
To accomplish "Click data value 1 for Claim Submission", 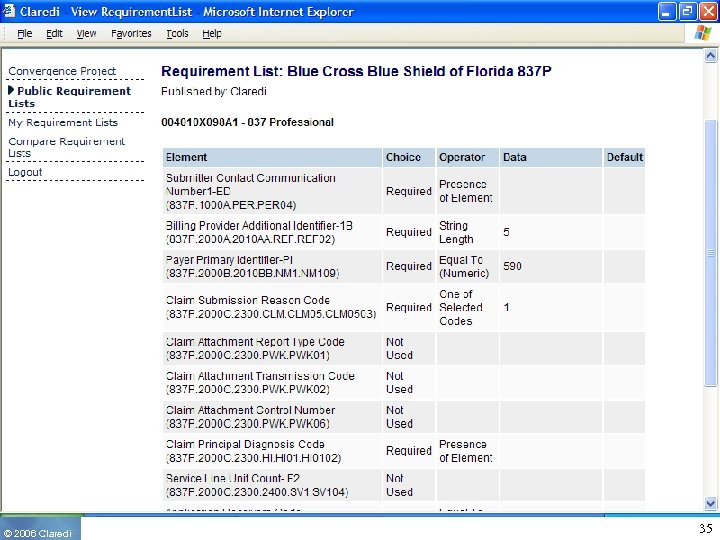I will coord(506,307).
